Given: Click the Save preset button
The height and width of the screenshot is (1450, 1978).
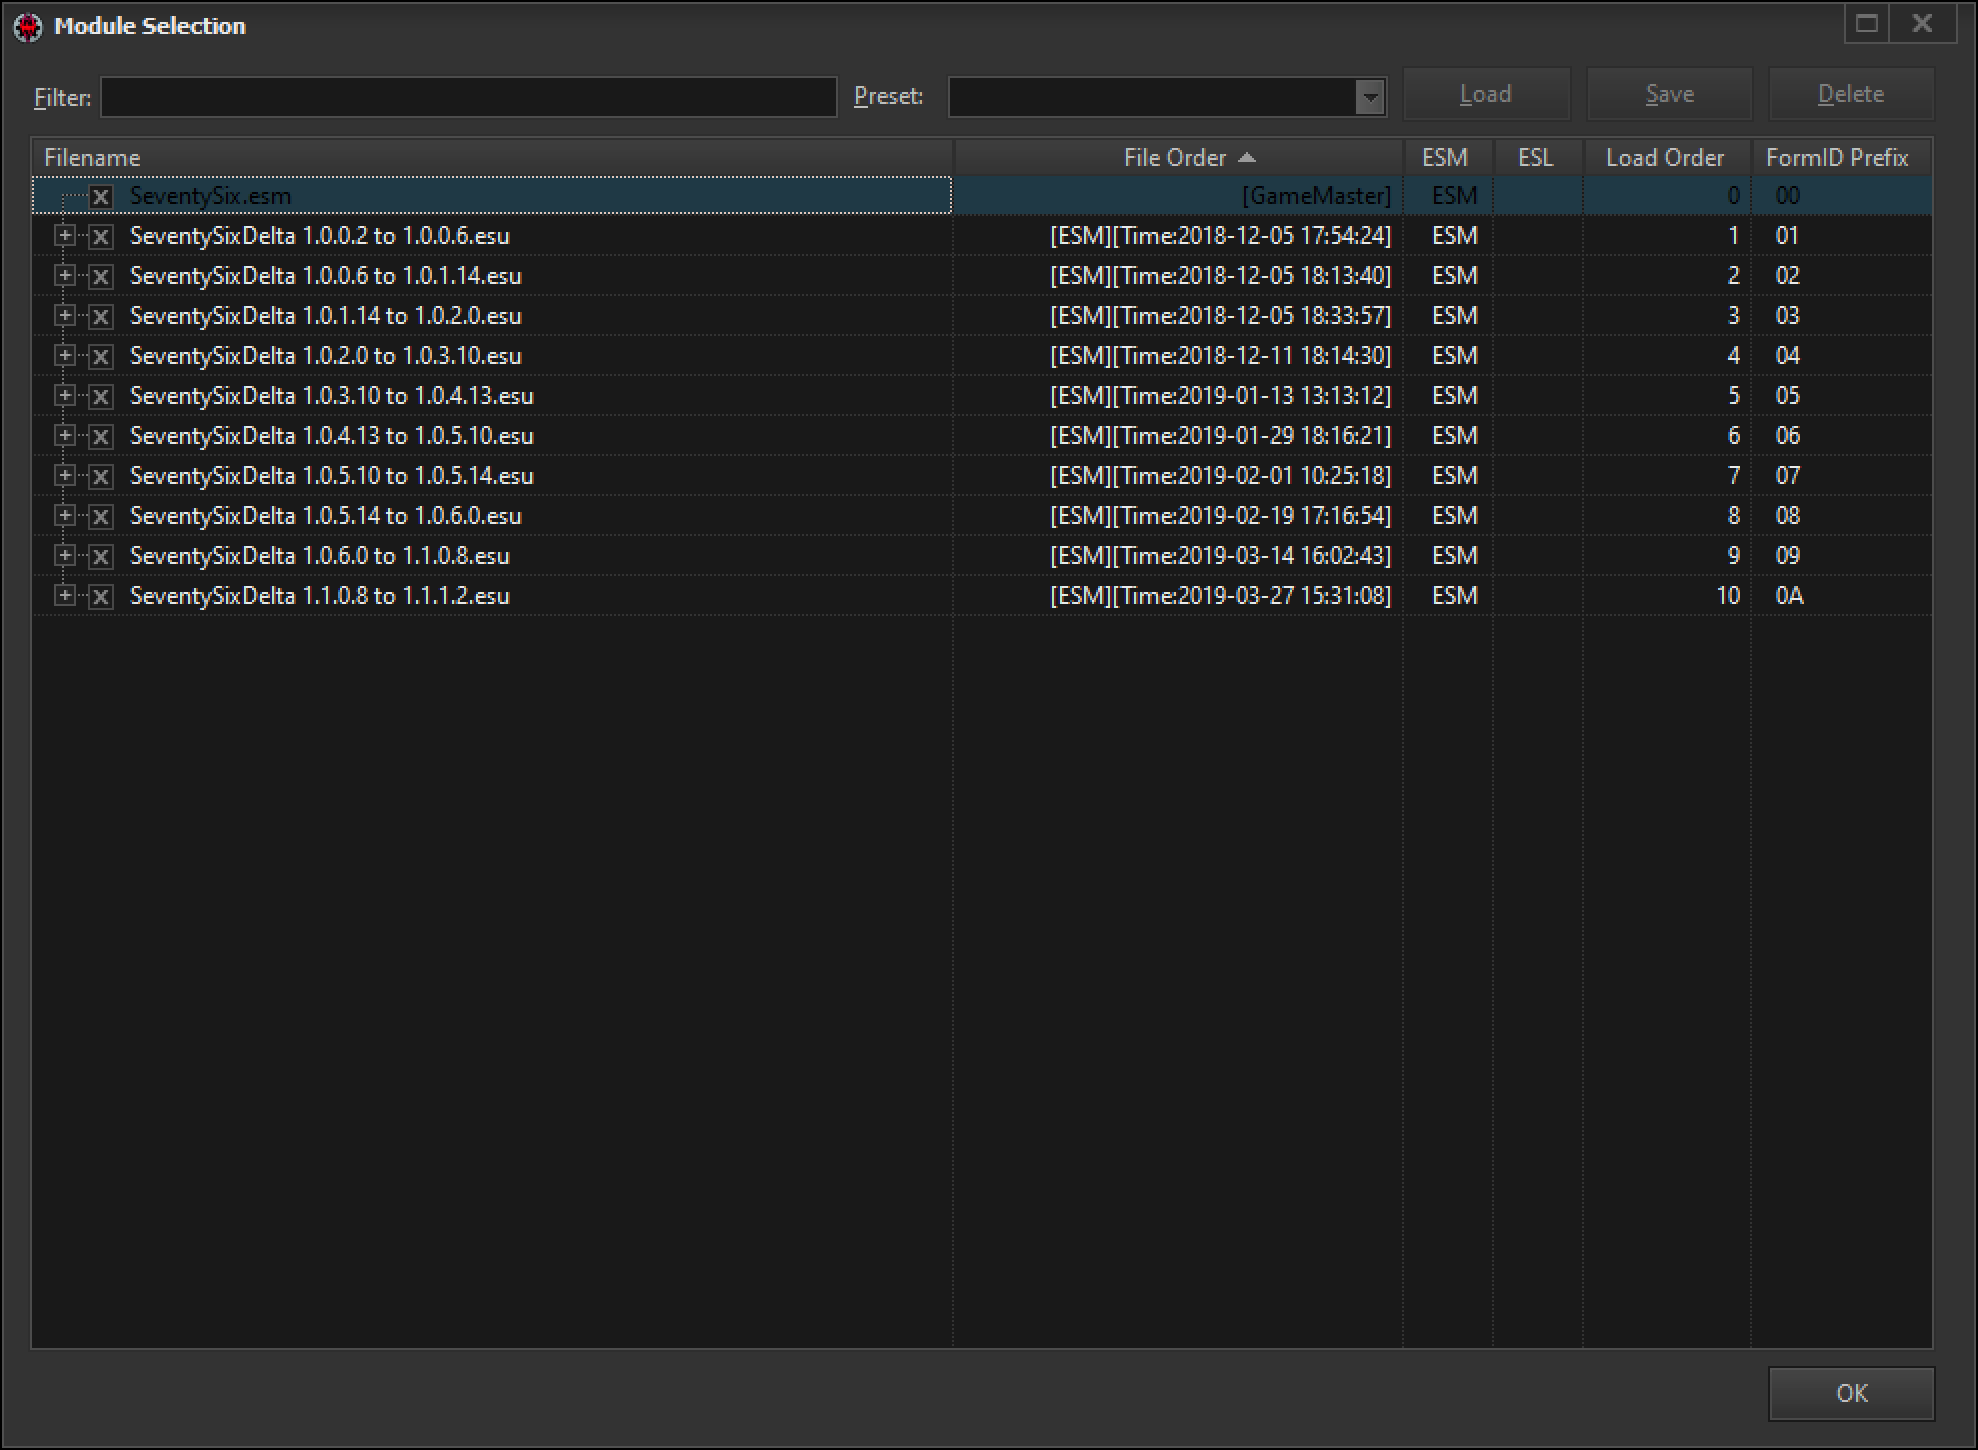Looking at the screenshot, I should coord(1668,93).
